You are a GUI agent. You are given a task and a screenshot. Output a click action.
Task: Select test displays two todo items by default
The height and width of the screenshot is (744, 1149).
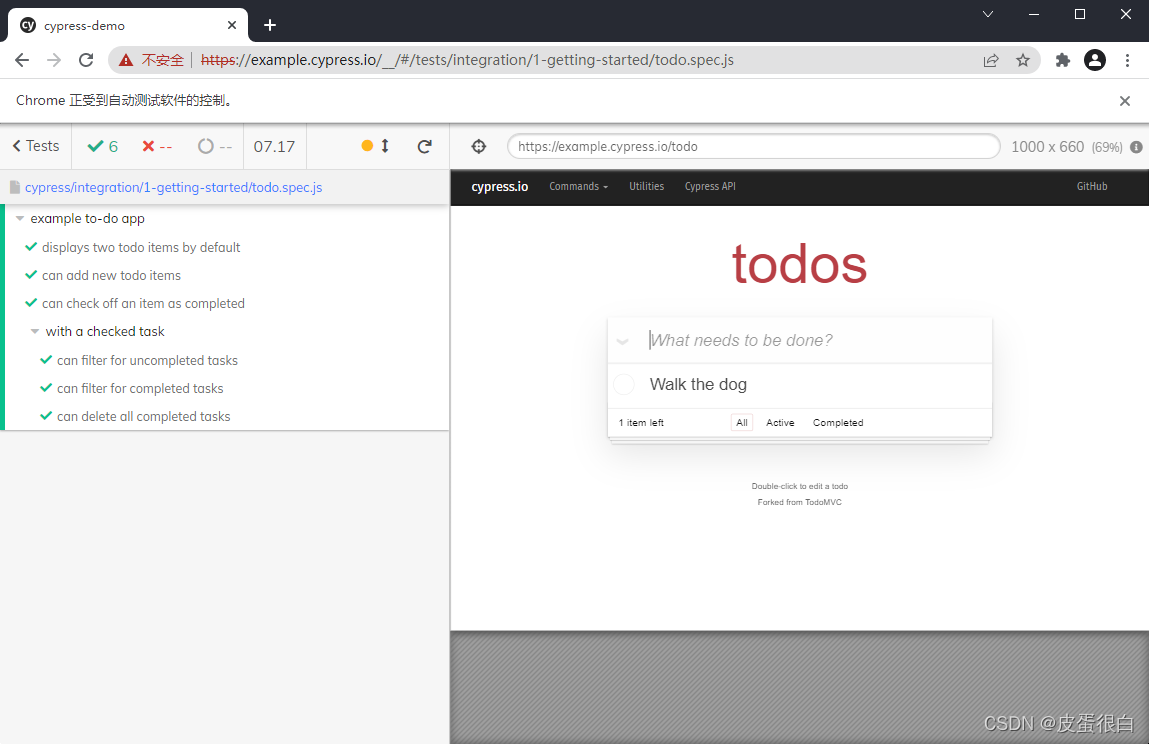(x=141, y=247)
